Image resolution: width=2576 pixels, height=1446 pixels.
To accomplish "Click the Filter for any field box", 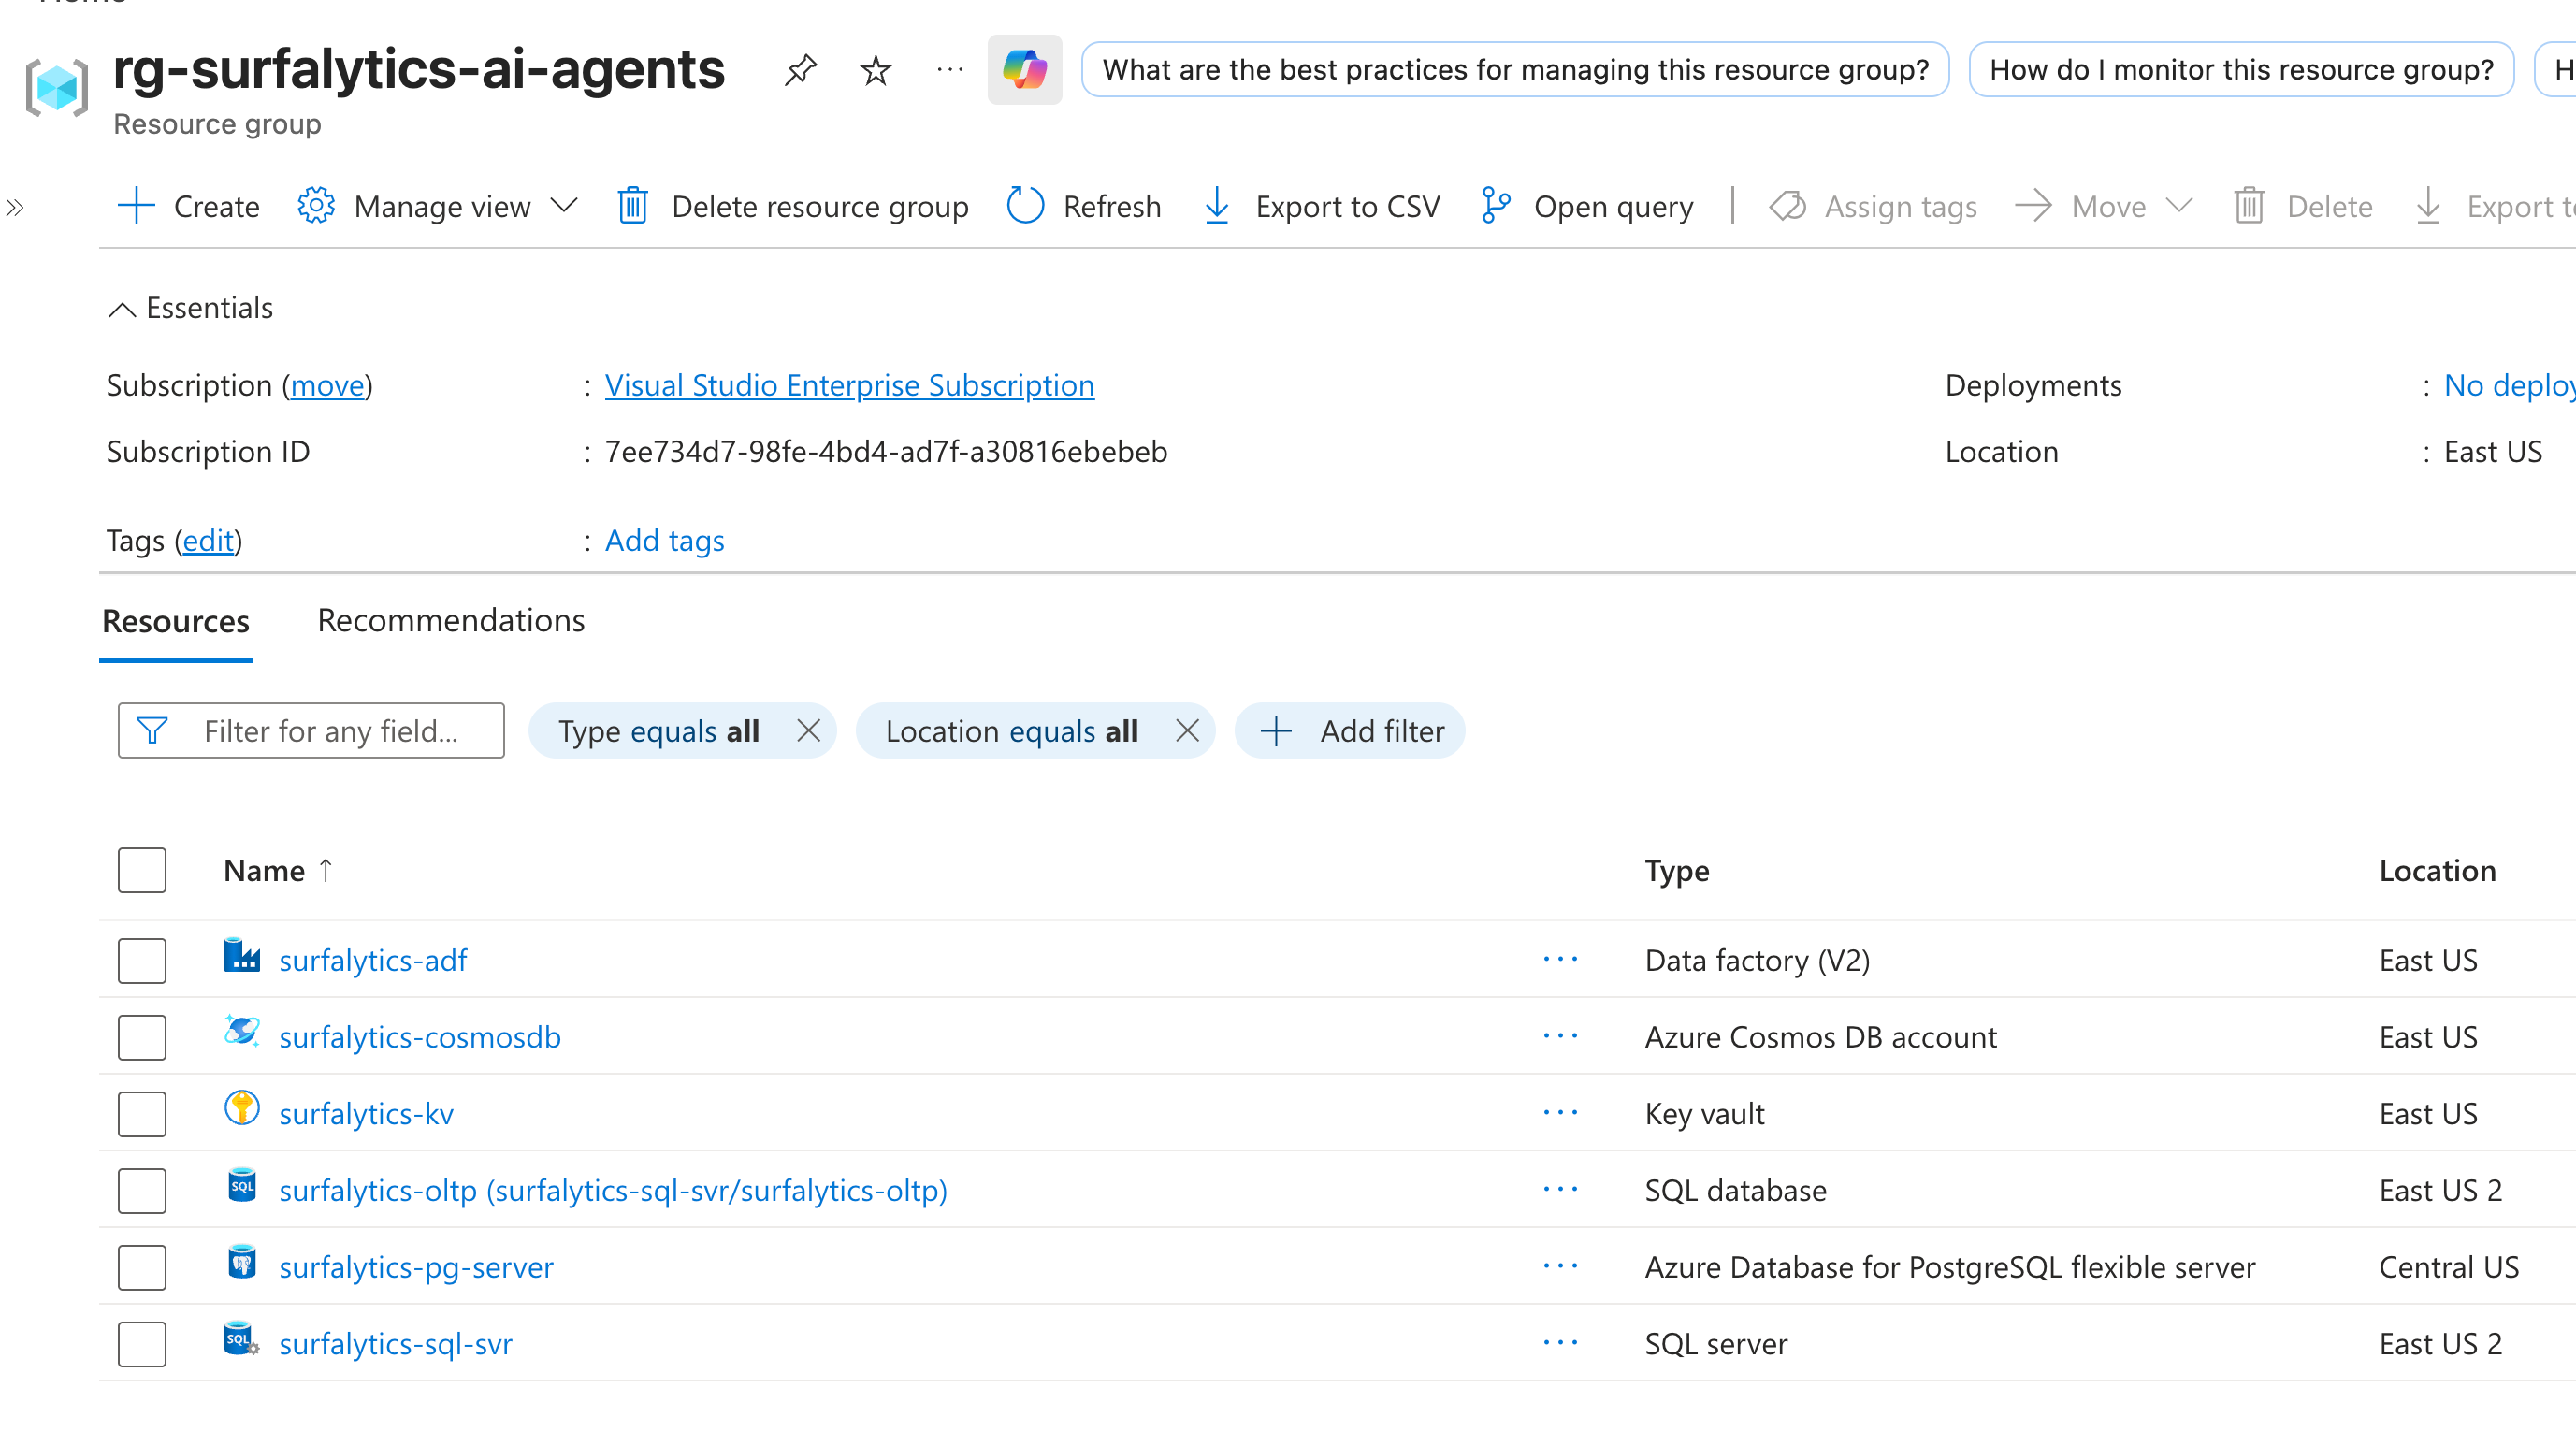I will pyautogui.click(x=330, y=731).
